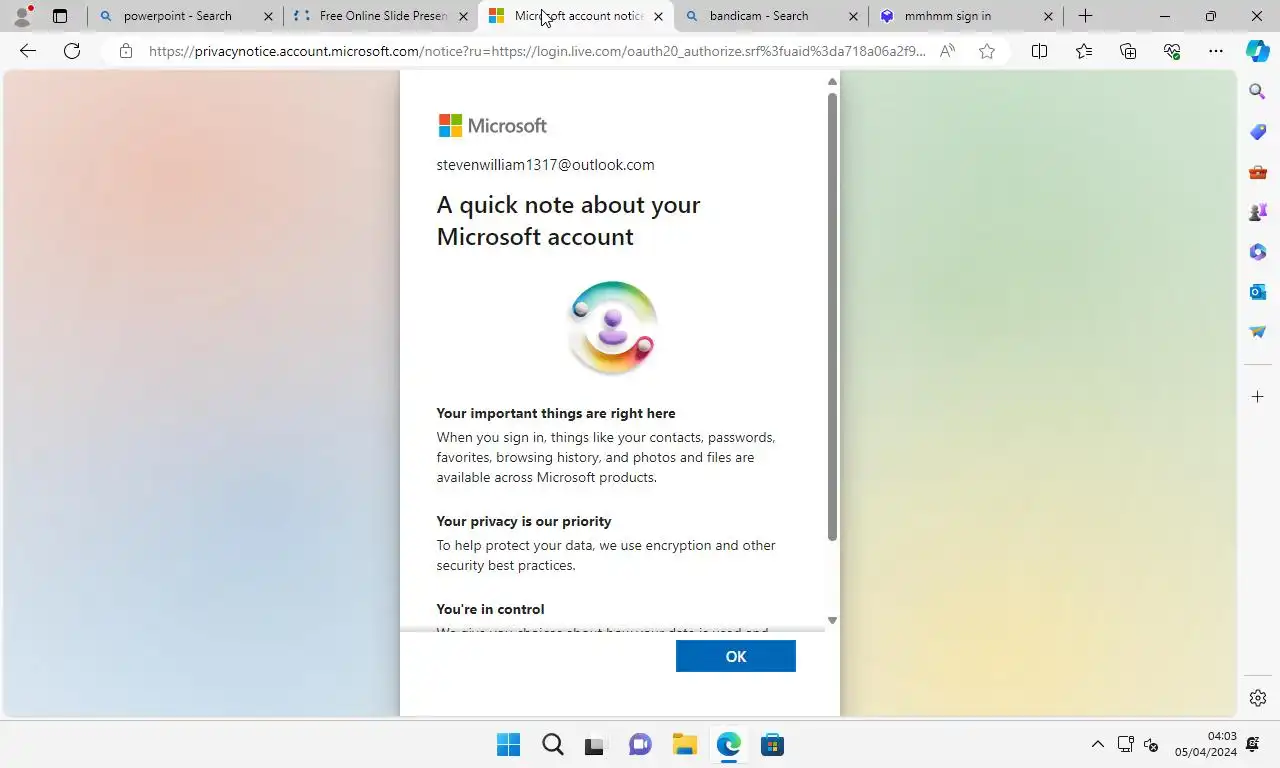Image resolution: width=1280 pixels, height=768 pixels.
Task: Start Read aloud from address bar
Action: 947,51
